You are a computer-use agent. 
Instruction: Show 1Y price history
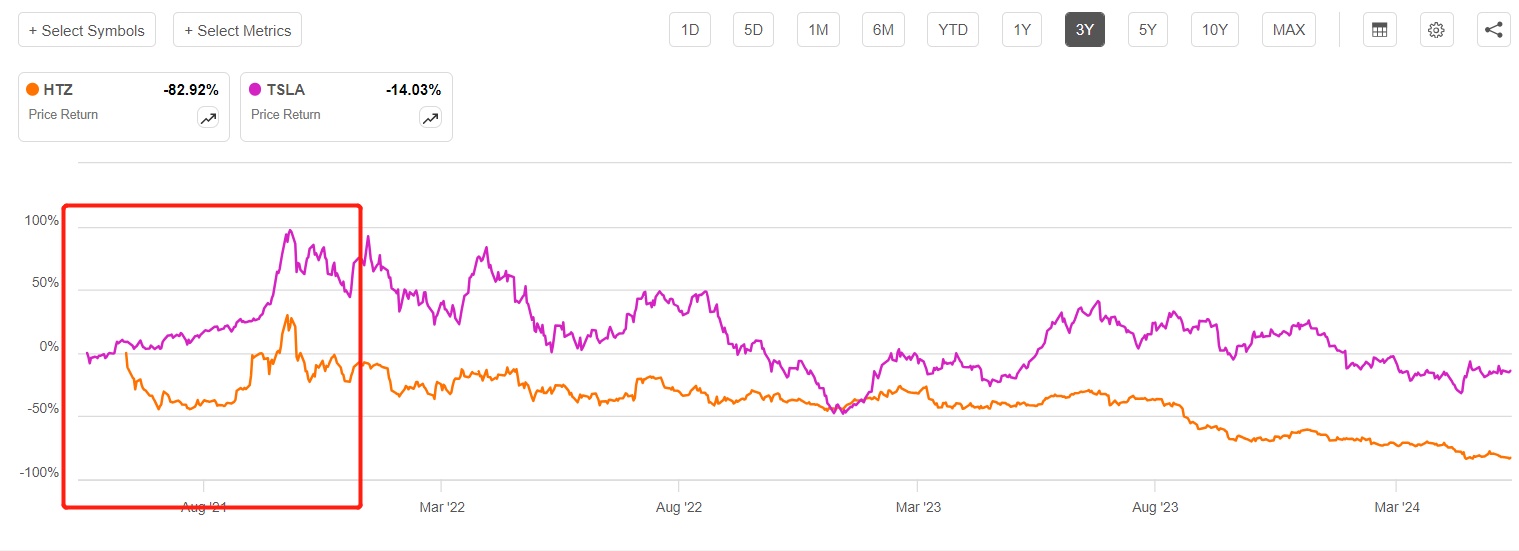[x=1021, y=30]
